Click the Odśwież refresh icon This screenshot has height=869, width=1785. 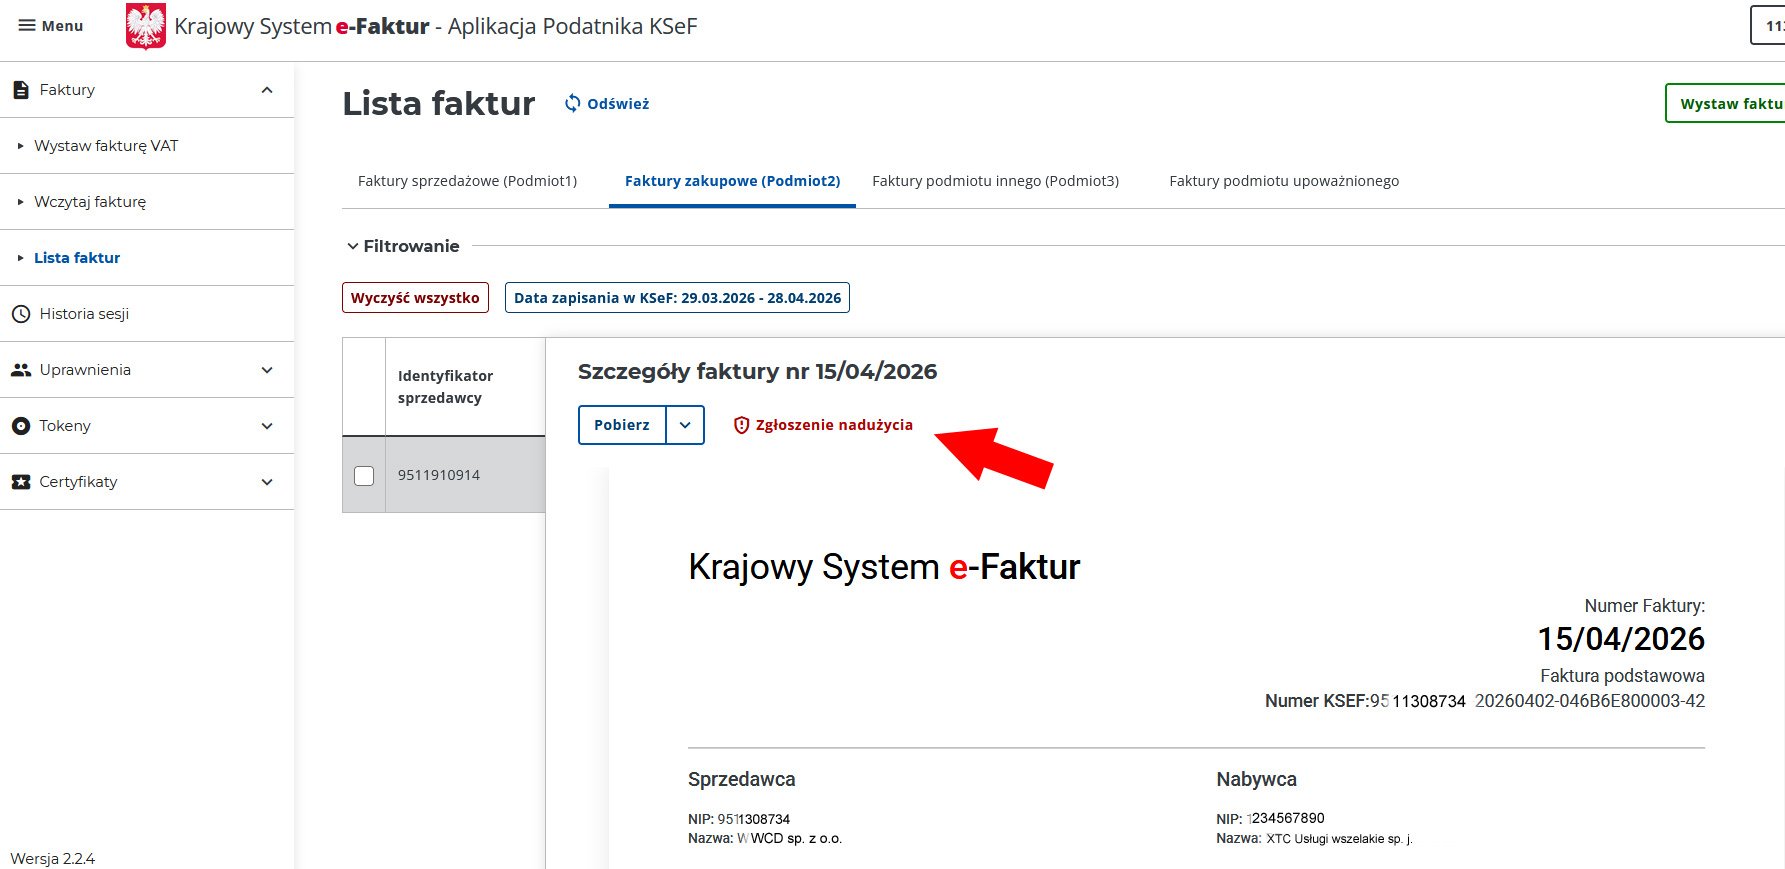coord(572,103)
